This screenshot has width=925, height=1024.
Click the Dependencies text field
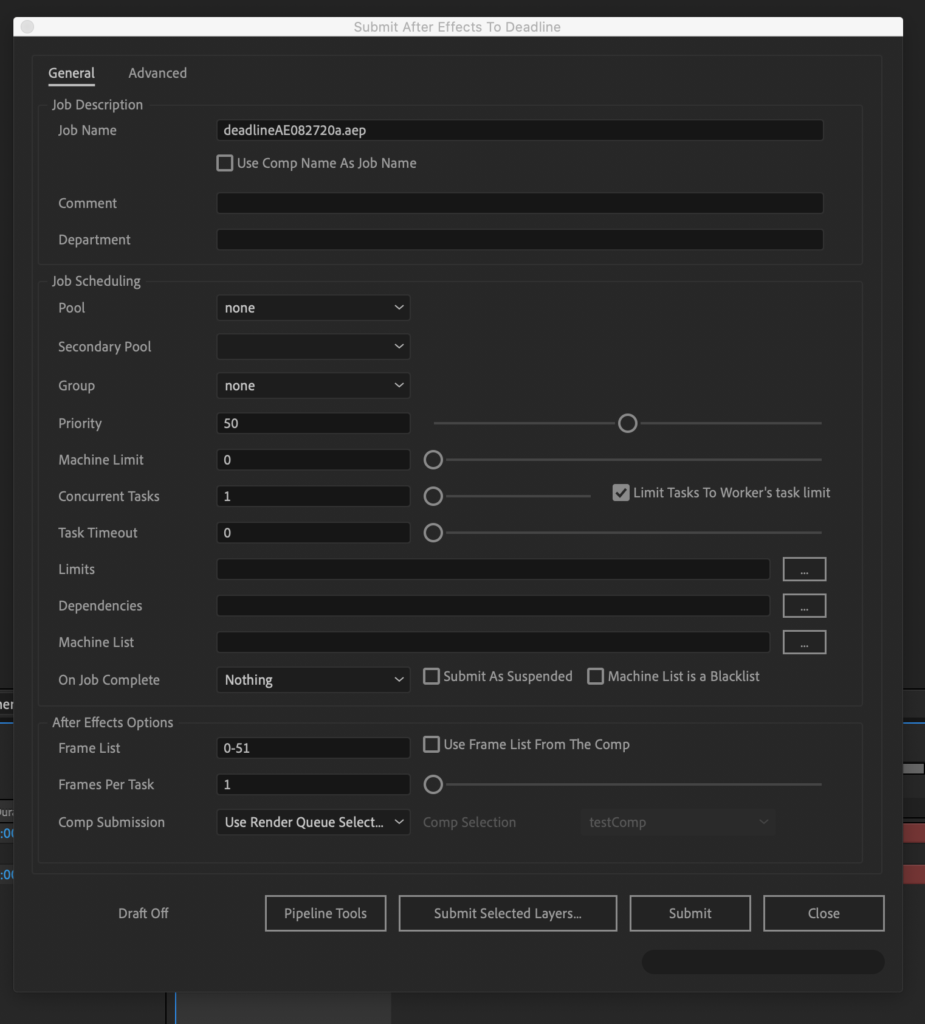point(493,606)
